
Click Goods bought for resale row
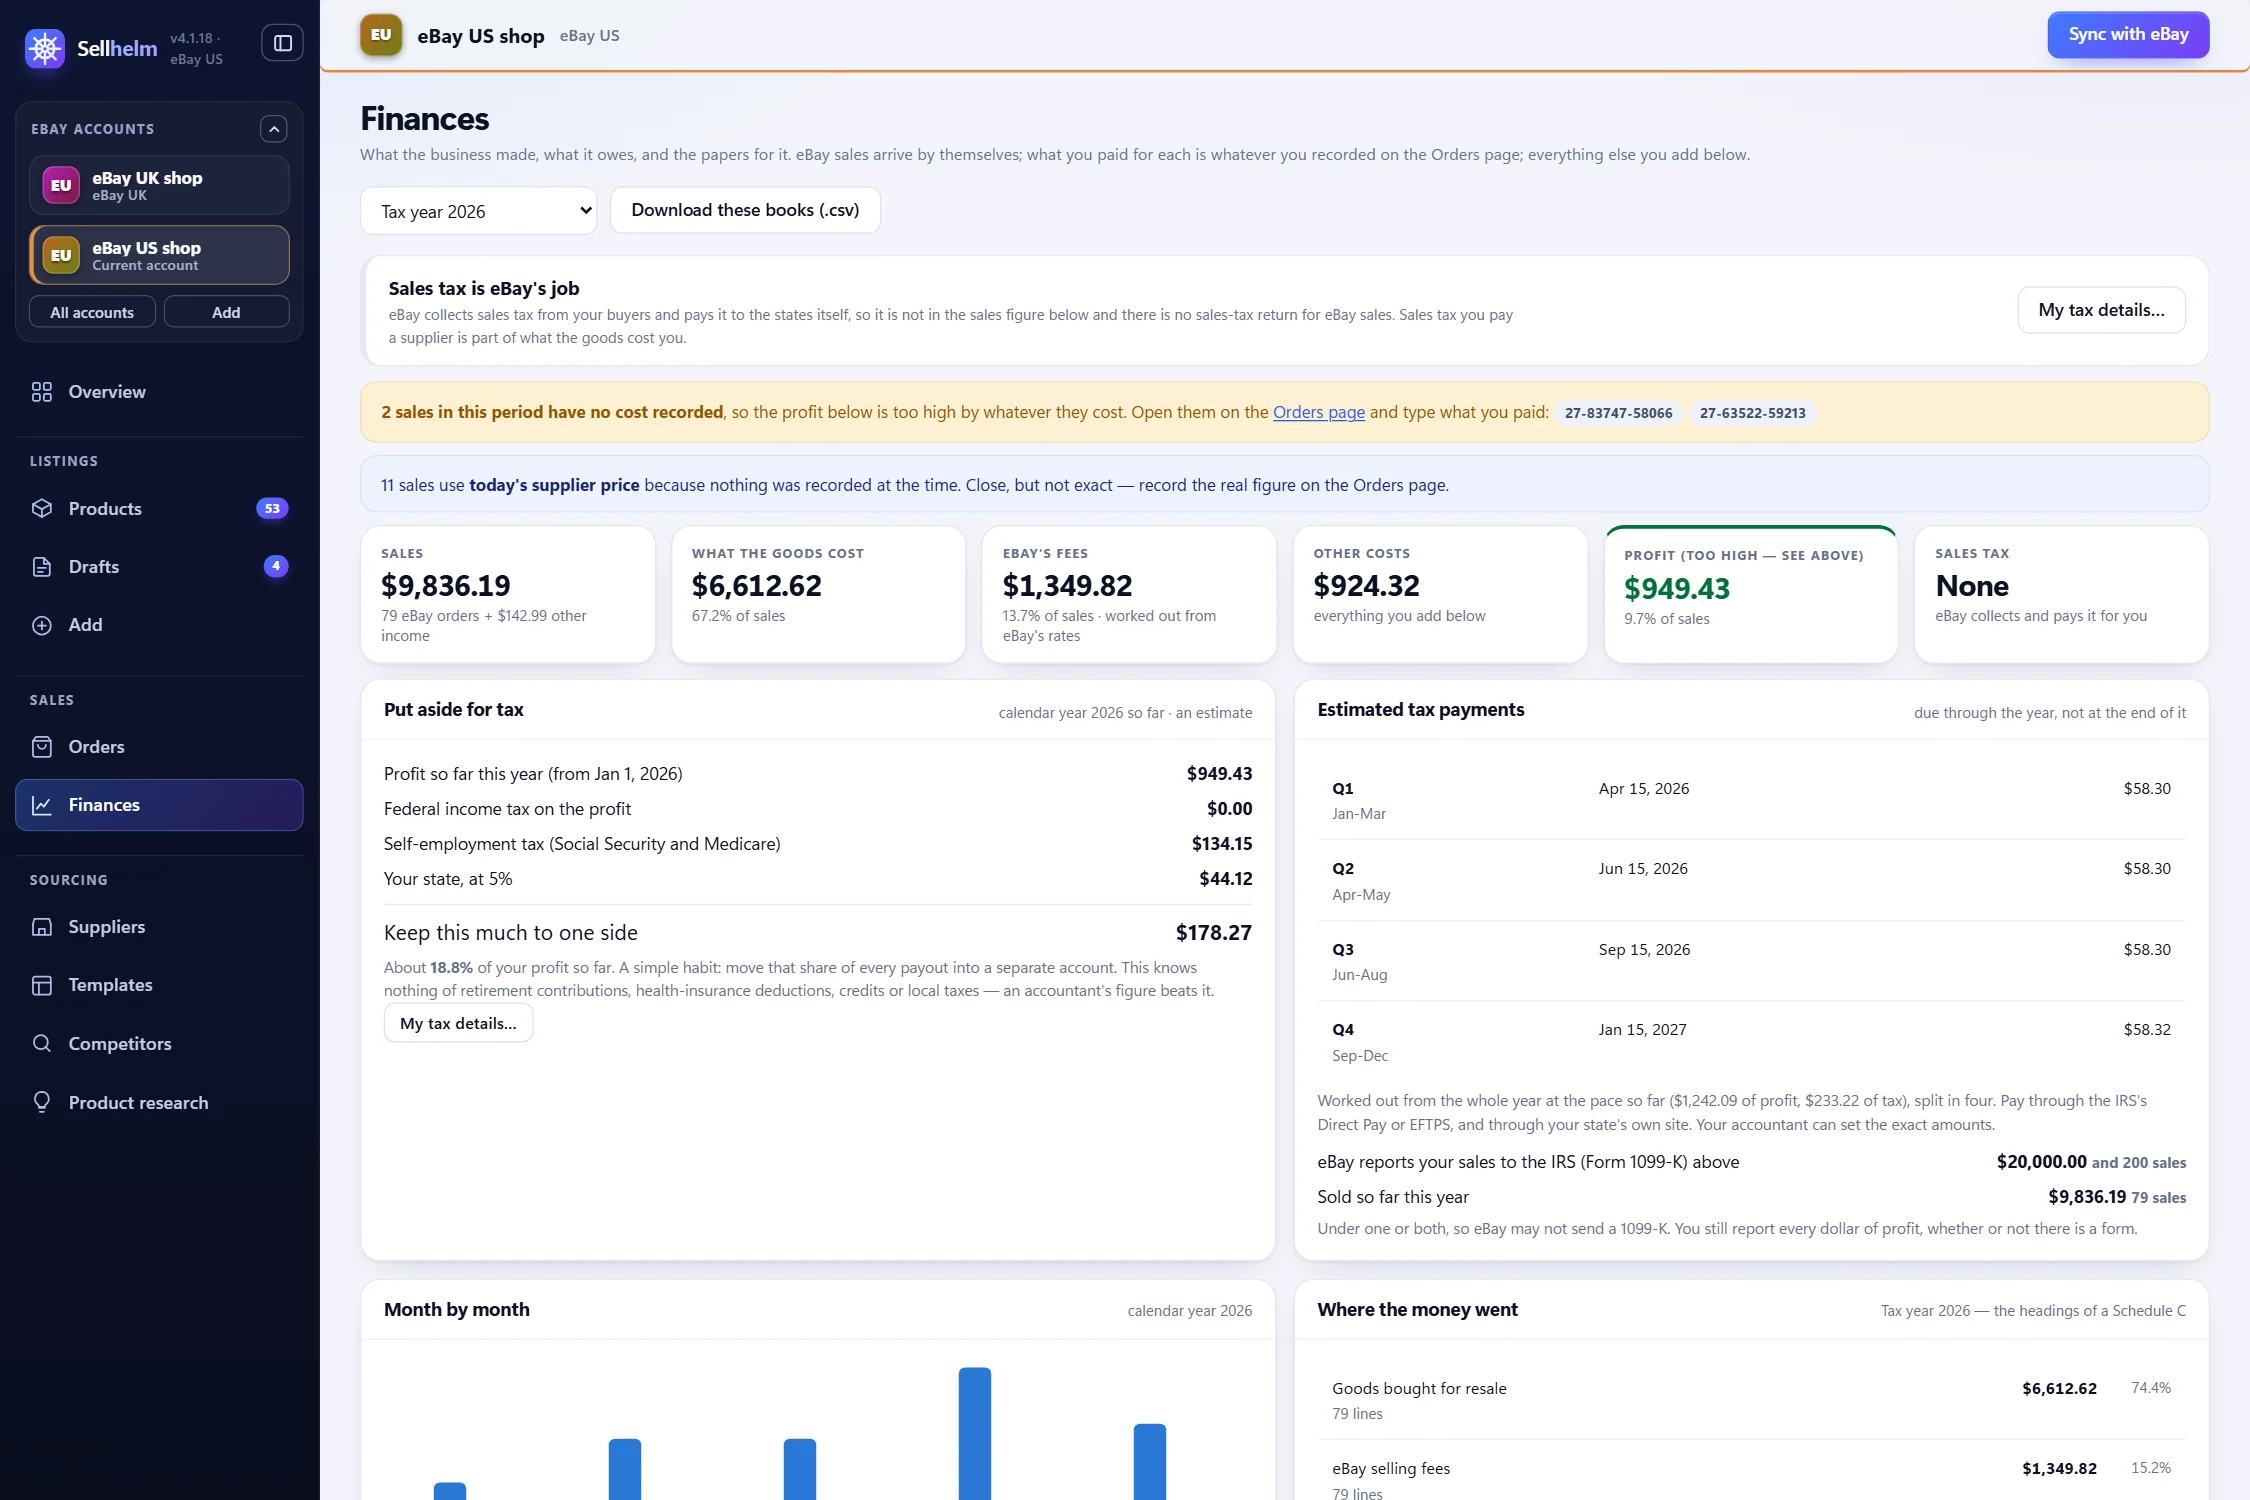(x=1751, y=1400)
